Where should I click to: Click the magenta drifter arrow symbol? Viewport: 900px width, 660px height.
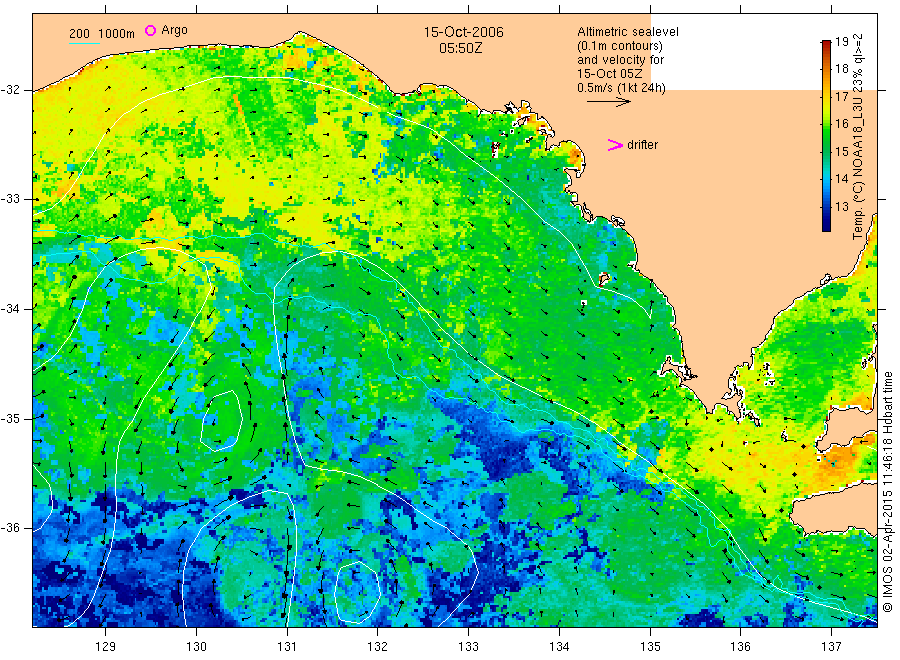[615, 145]
